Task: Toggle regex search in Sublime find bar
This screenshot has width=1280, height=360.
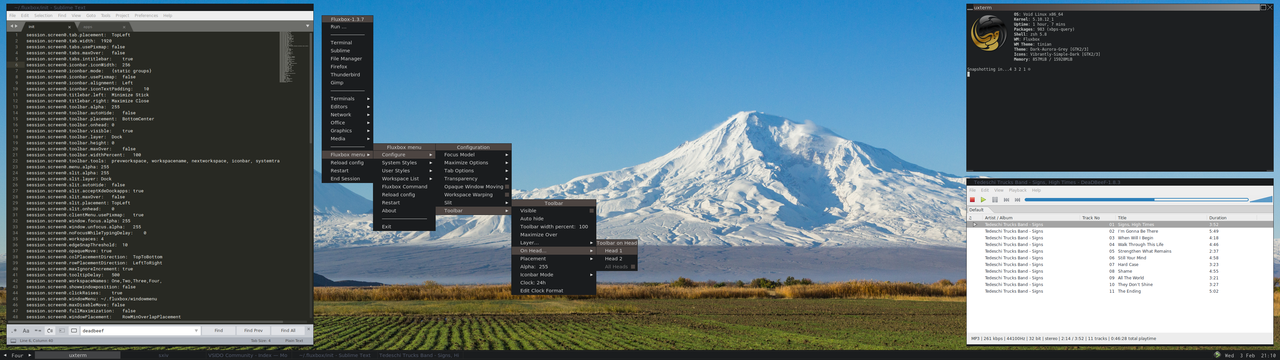Action: 14,330
